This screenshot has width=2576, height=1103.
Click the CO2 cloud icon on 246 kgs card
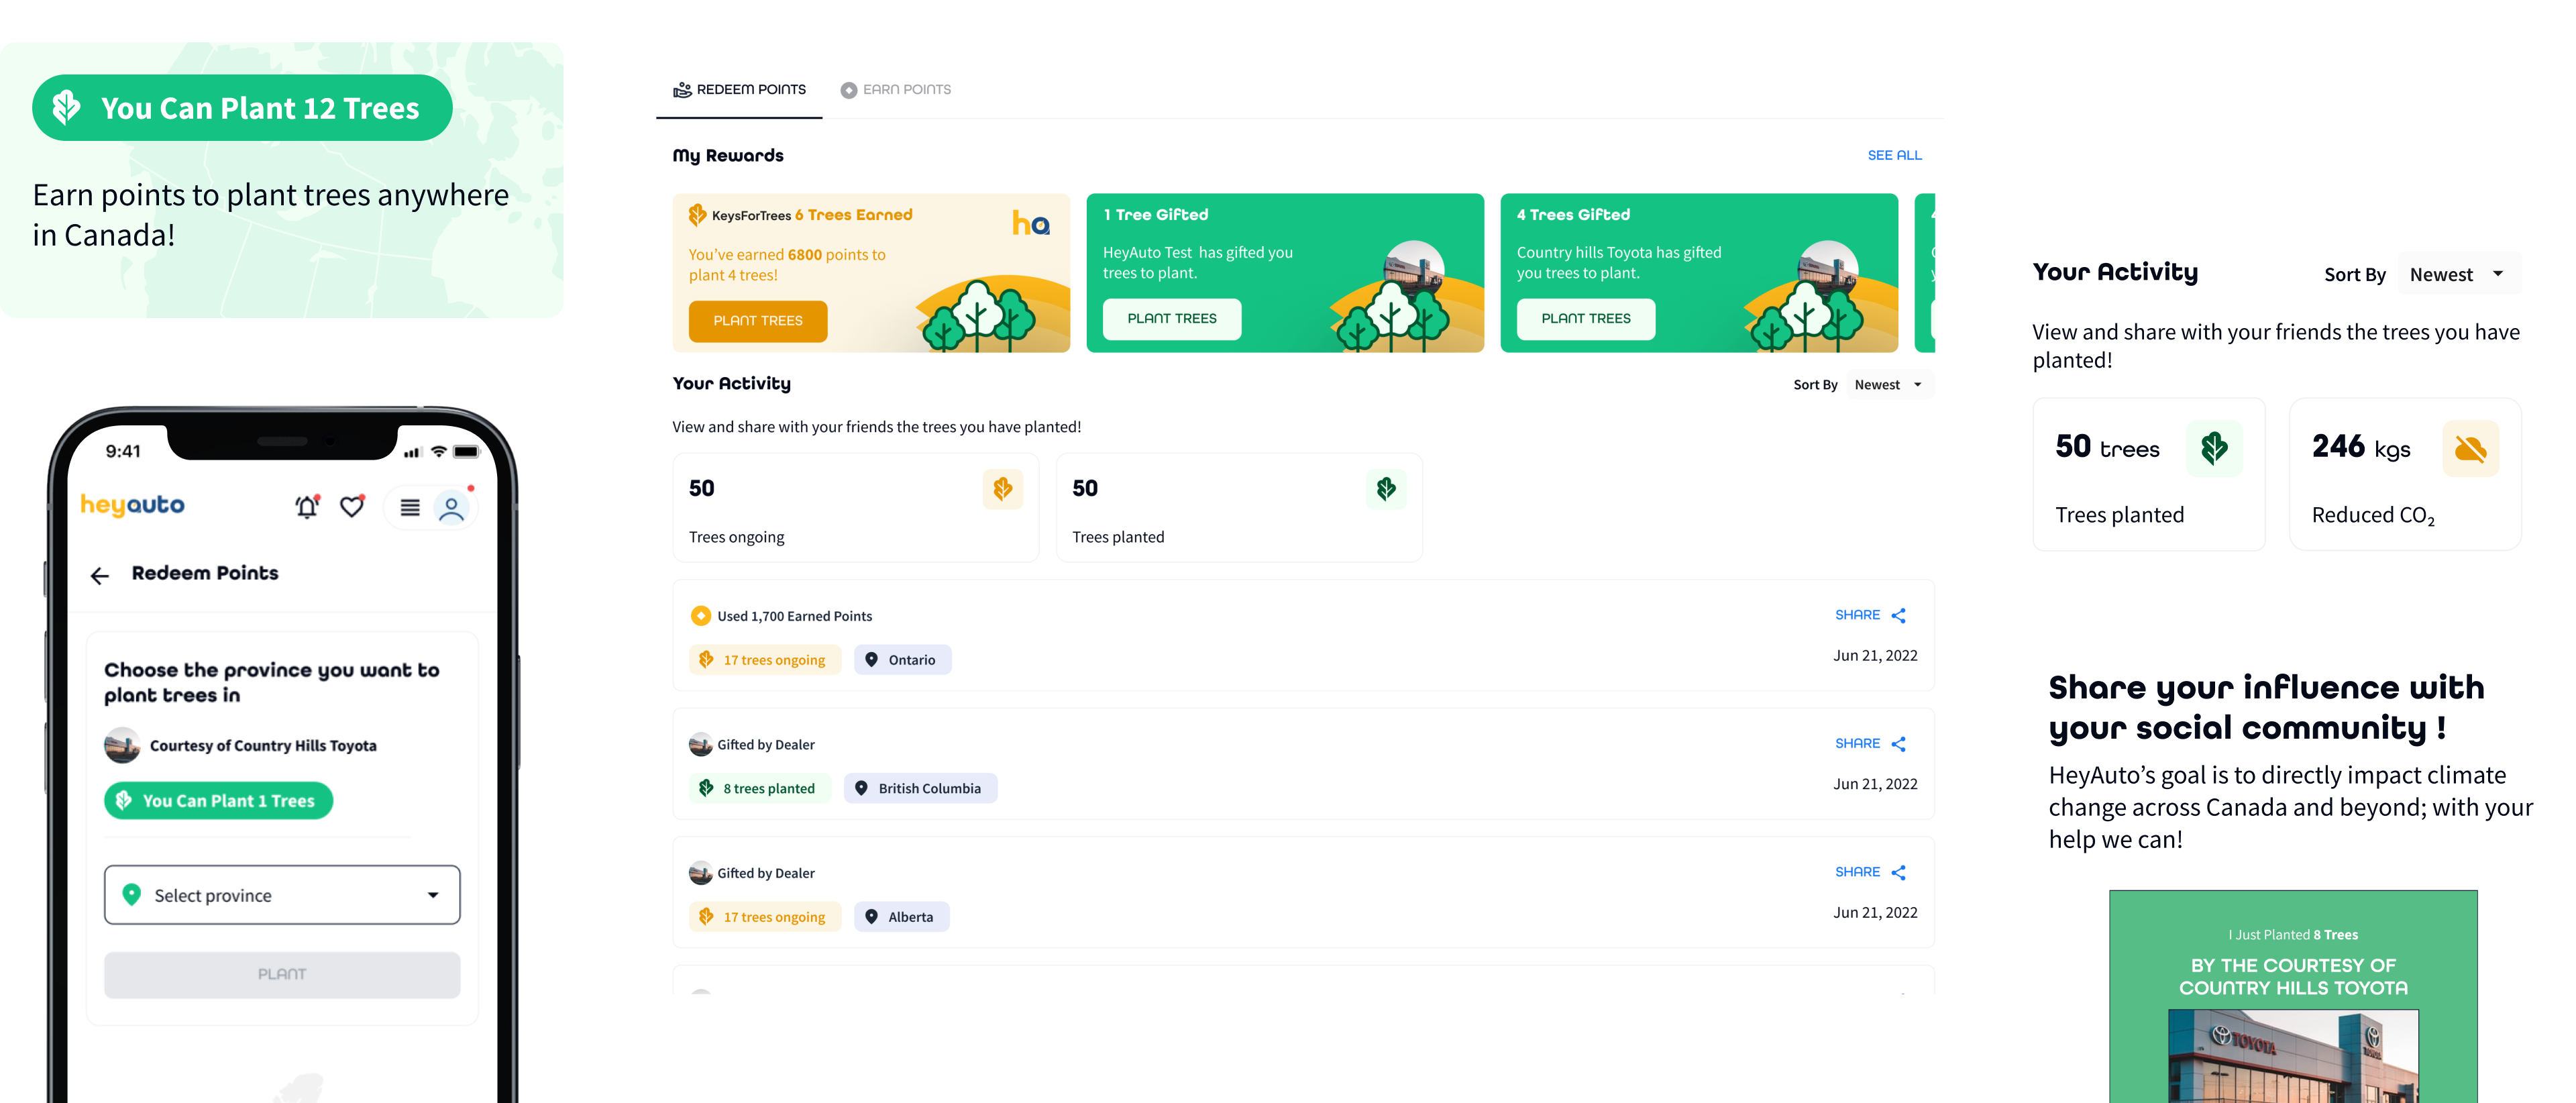(2470, 448)
